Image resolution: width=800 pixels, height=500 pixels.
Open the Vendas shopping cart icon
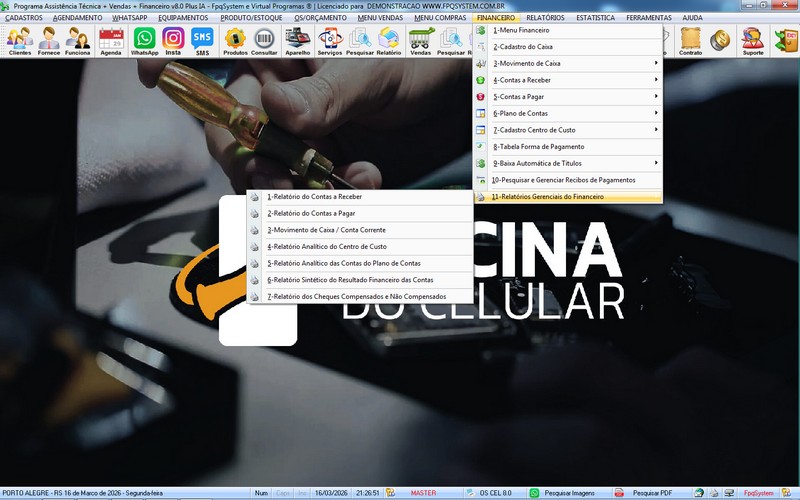421,41
